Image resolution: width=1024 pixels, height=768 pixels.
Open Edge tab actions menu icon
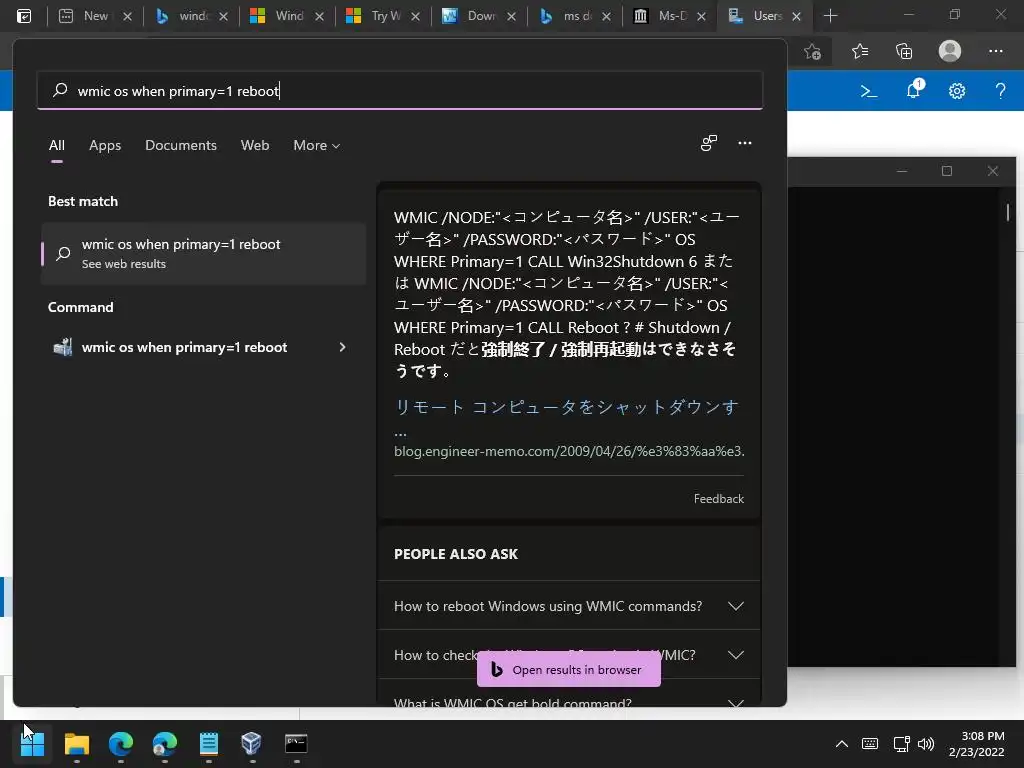[24, 16]
